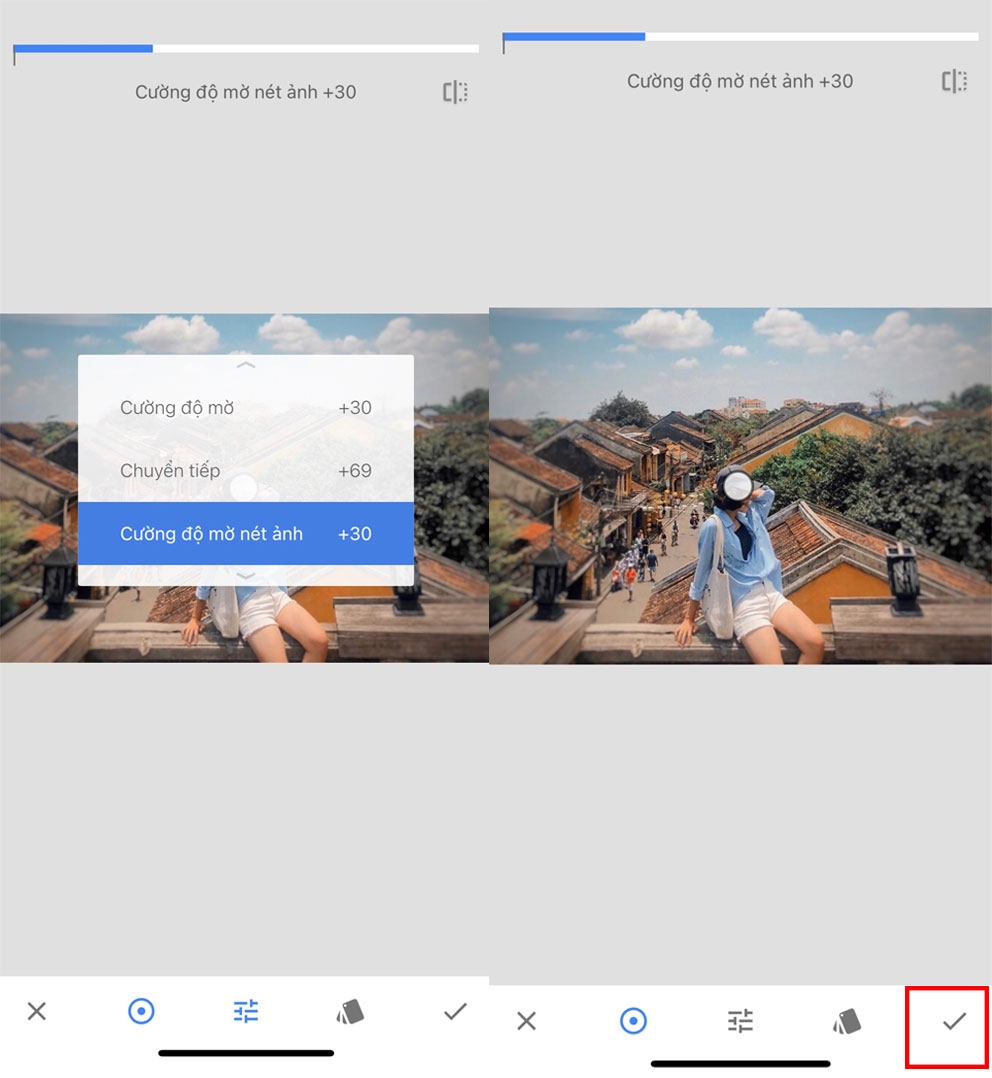The width and height of the screenshot is (992, 1078).
Task: Tap the styles icon in the right toolbar
Action: pyautogui.click(x=845, y=1022)
